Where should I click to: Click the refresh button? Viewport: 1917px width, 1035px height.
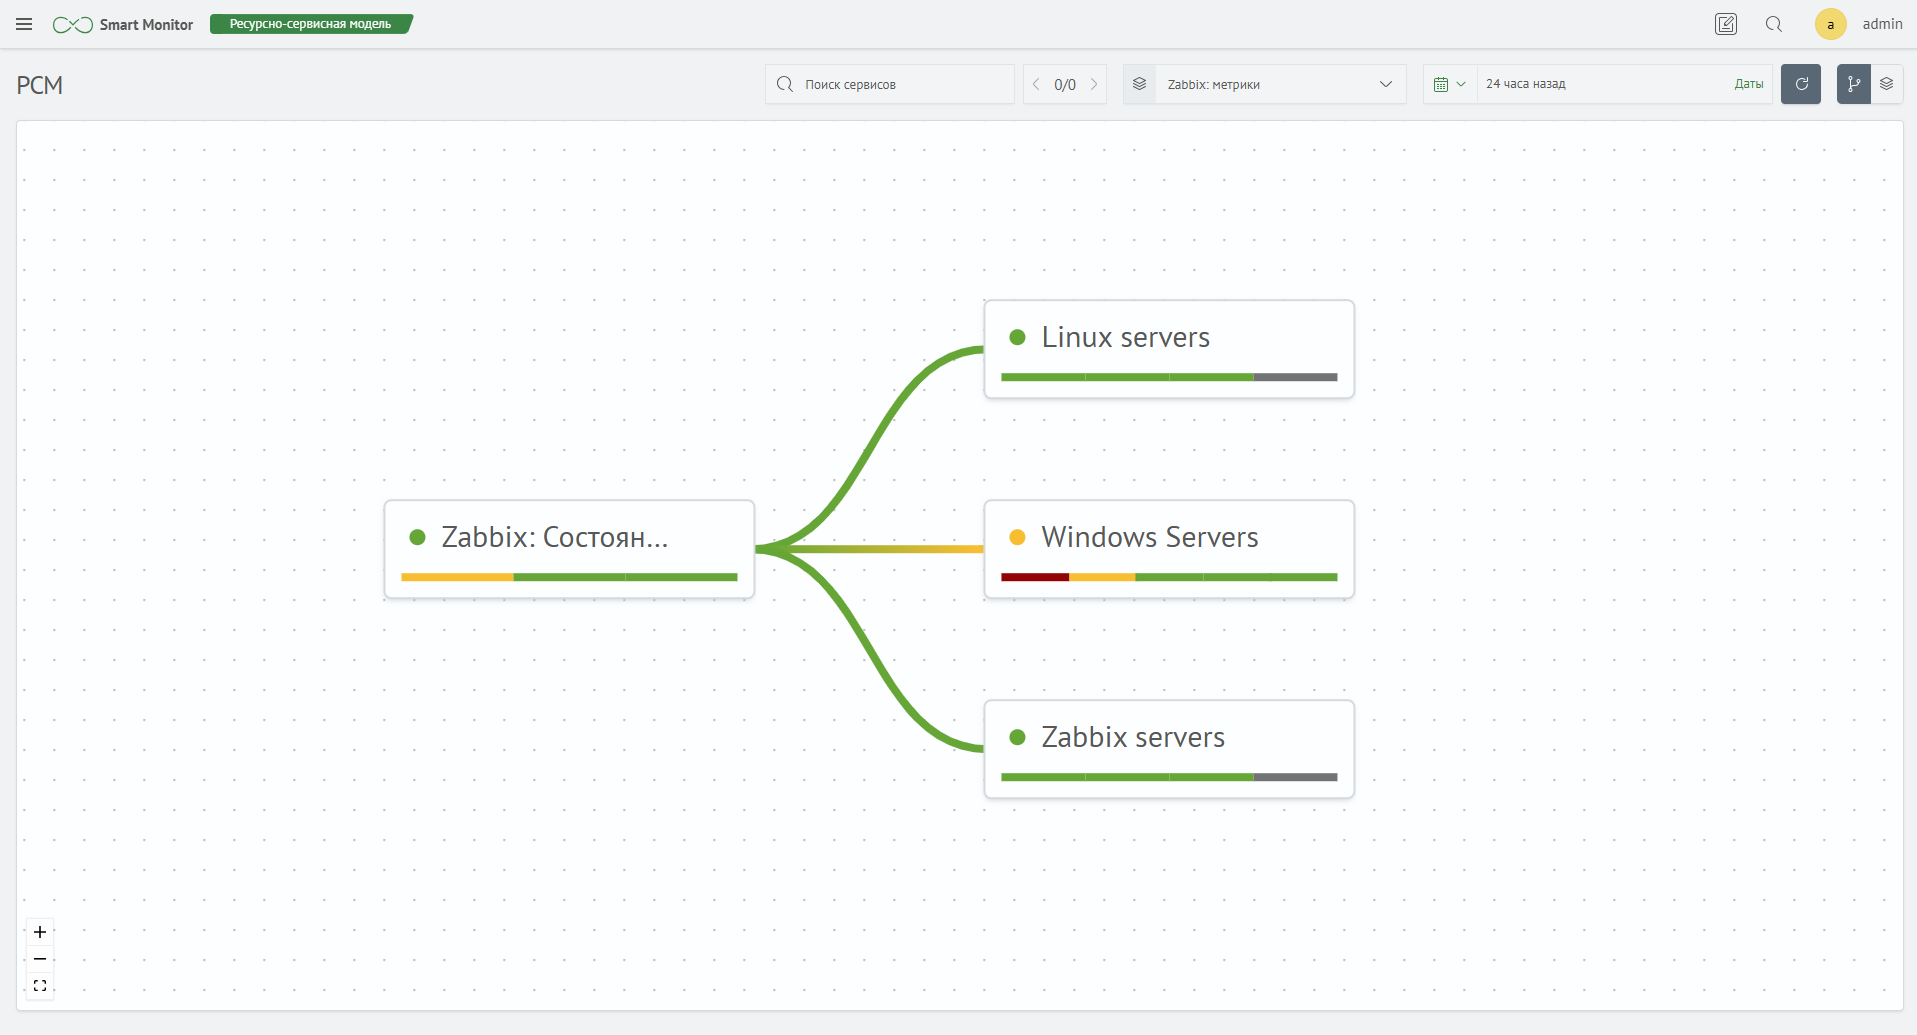(1801, 84)
